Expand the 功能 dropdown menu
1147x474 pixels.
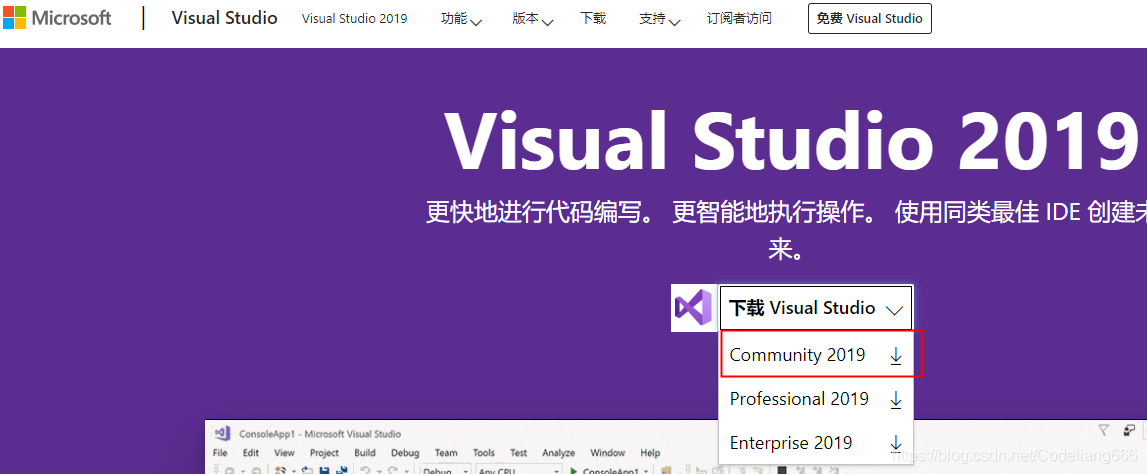462,19
